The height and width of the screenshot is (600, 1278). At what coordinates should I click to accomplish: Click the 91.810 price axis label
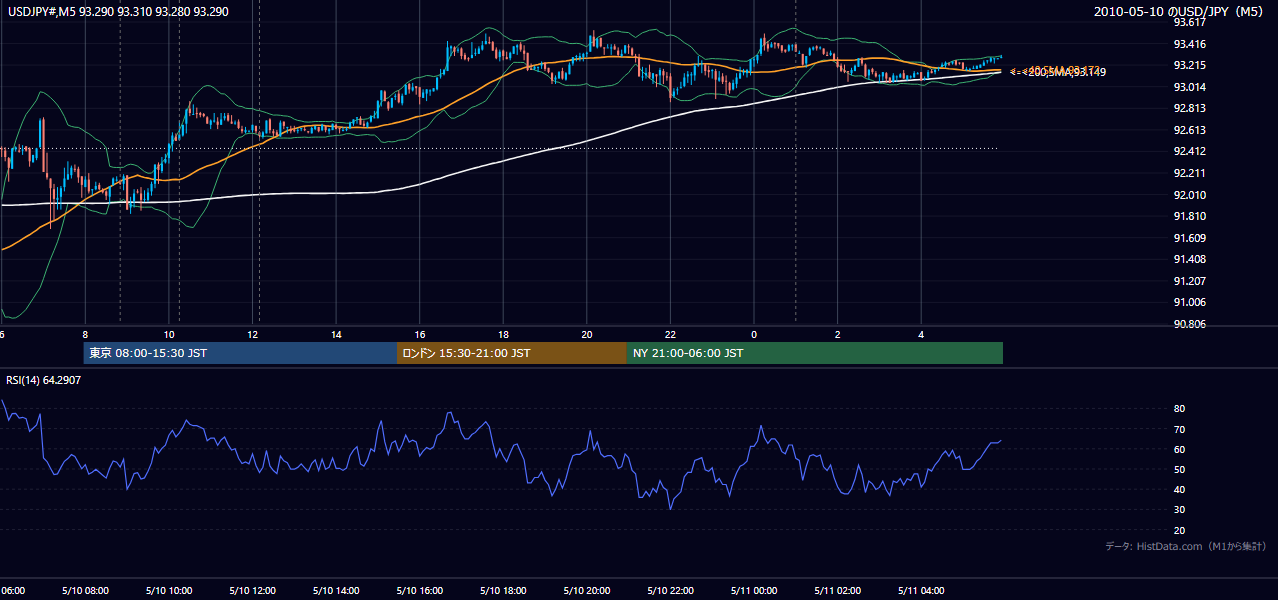pos(1191,216)
